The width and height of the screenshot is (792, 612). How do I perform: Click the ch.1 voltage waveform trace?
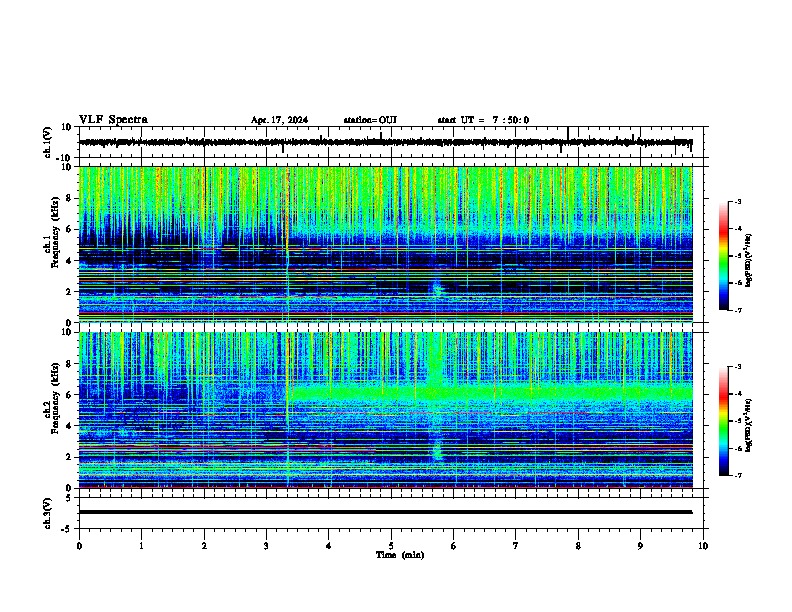385,142
